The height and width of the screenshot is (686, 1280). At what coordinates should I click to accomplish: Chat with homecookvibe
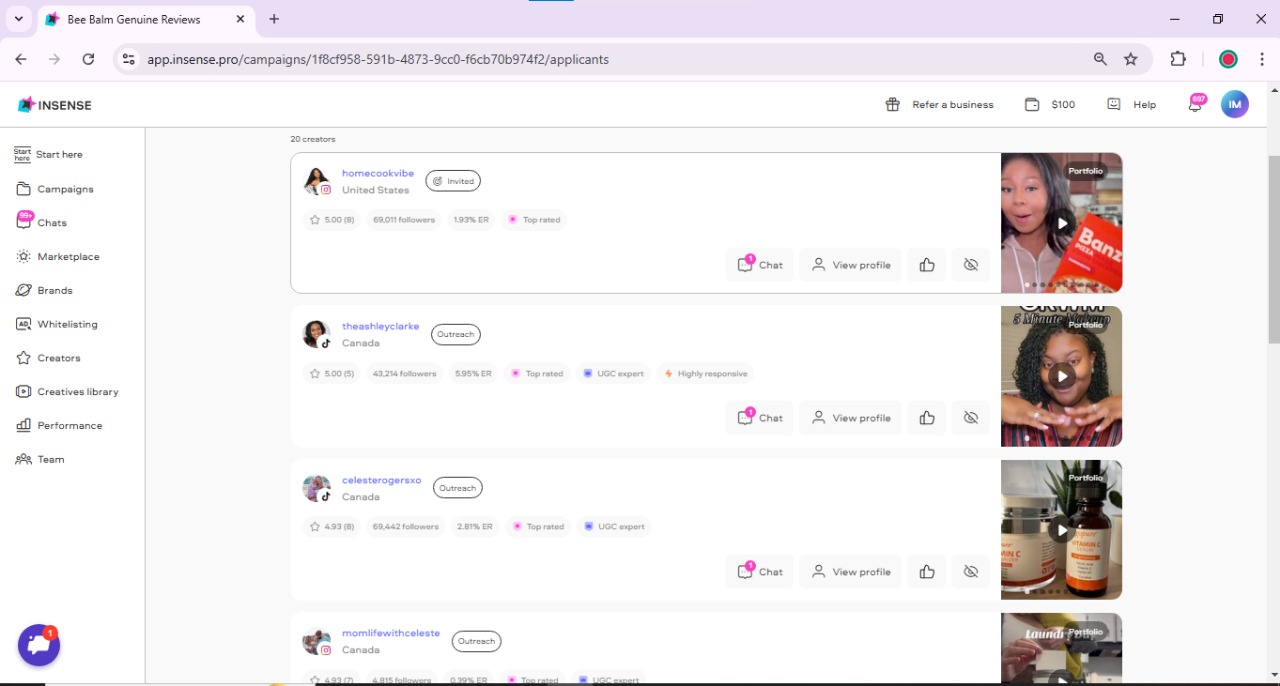(760, 265)
